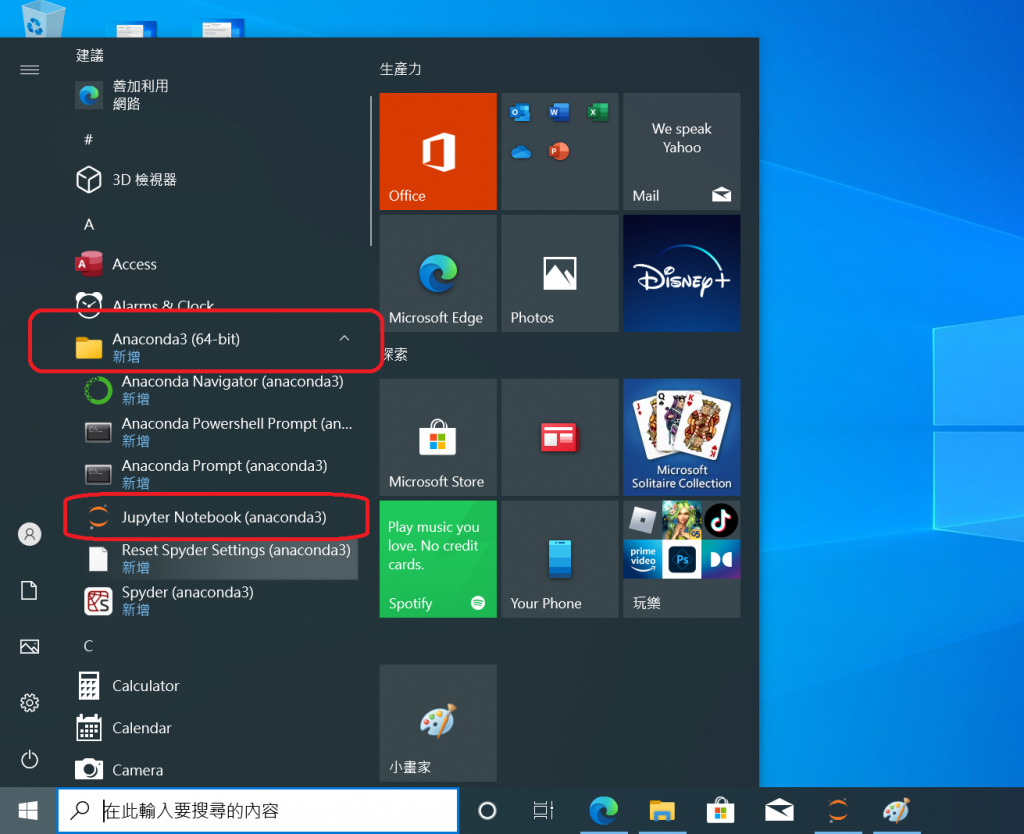Click Roblox icon in 玩樂 folder
1024x834 pixels.
coord(643,521)
